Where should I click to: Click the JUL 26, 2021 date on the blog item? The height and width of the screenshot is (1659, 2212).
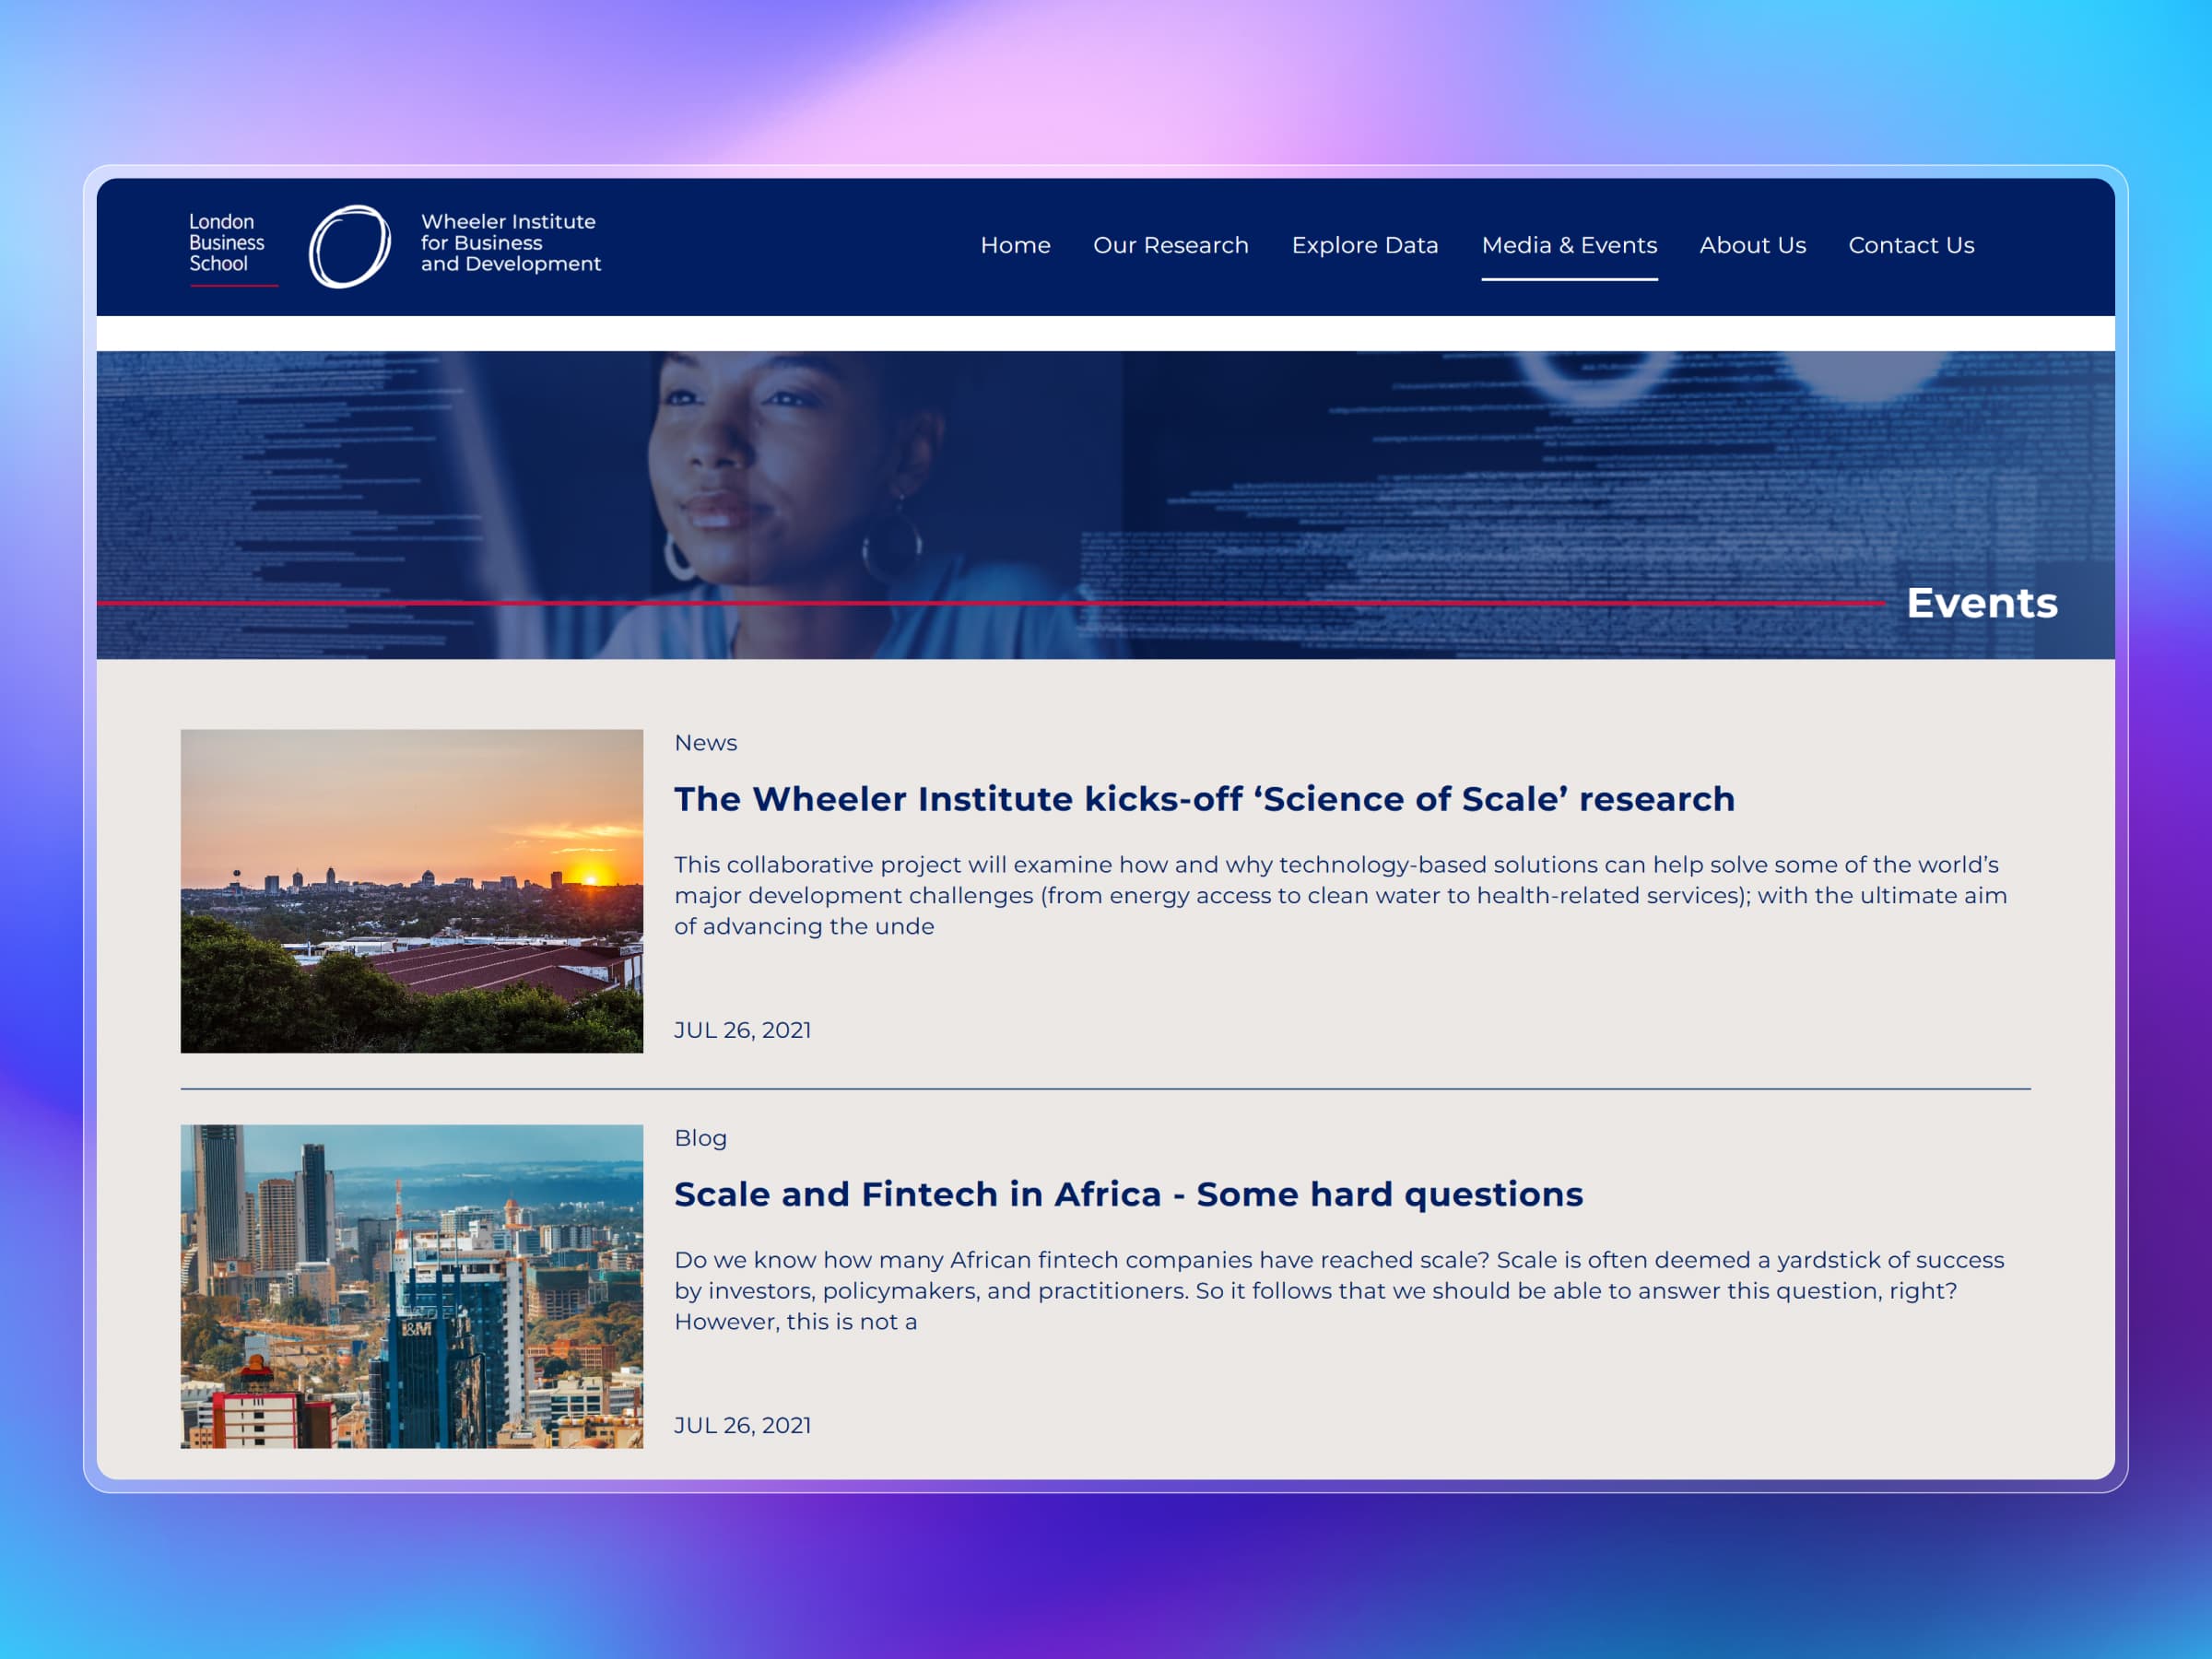[x=743, y=1424]
